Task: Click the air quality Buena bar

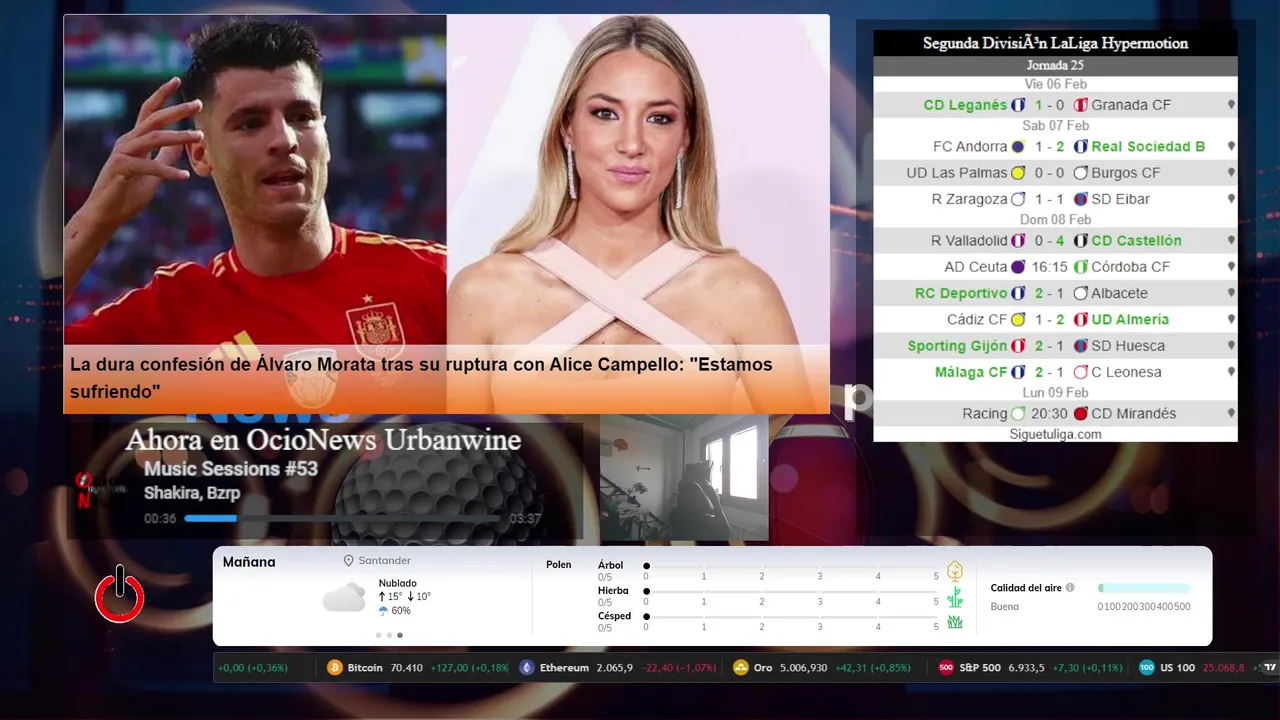Action: point(1144,588)
